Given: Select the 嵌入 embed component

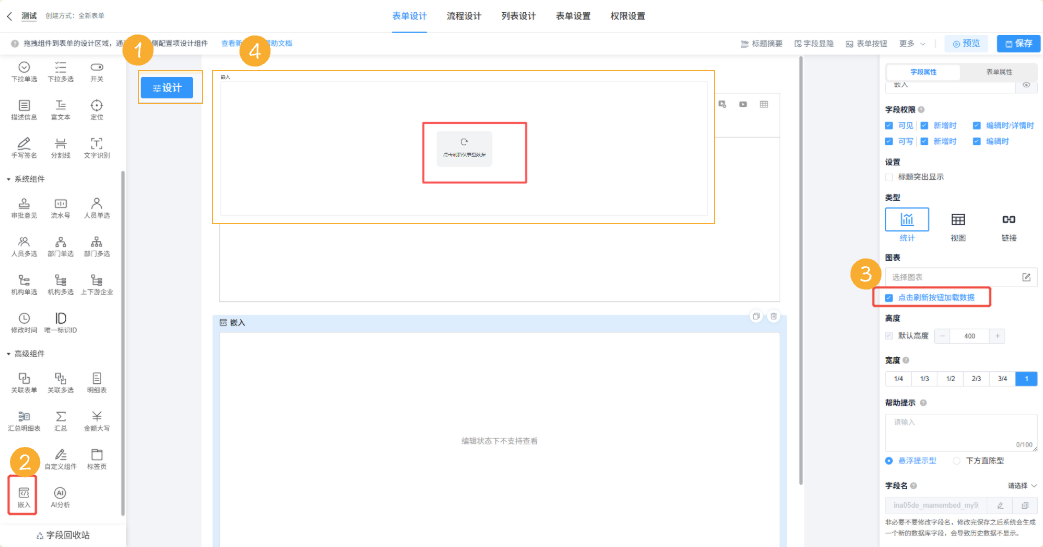Looking at the screenshot, I should tap(24, 495).
